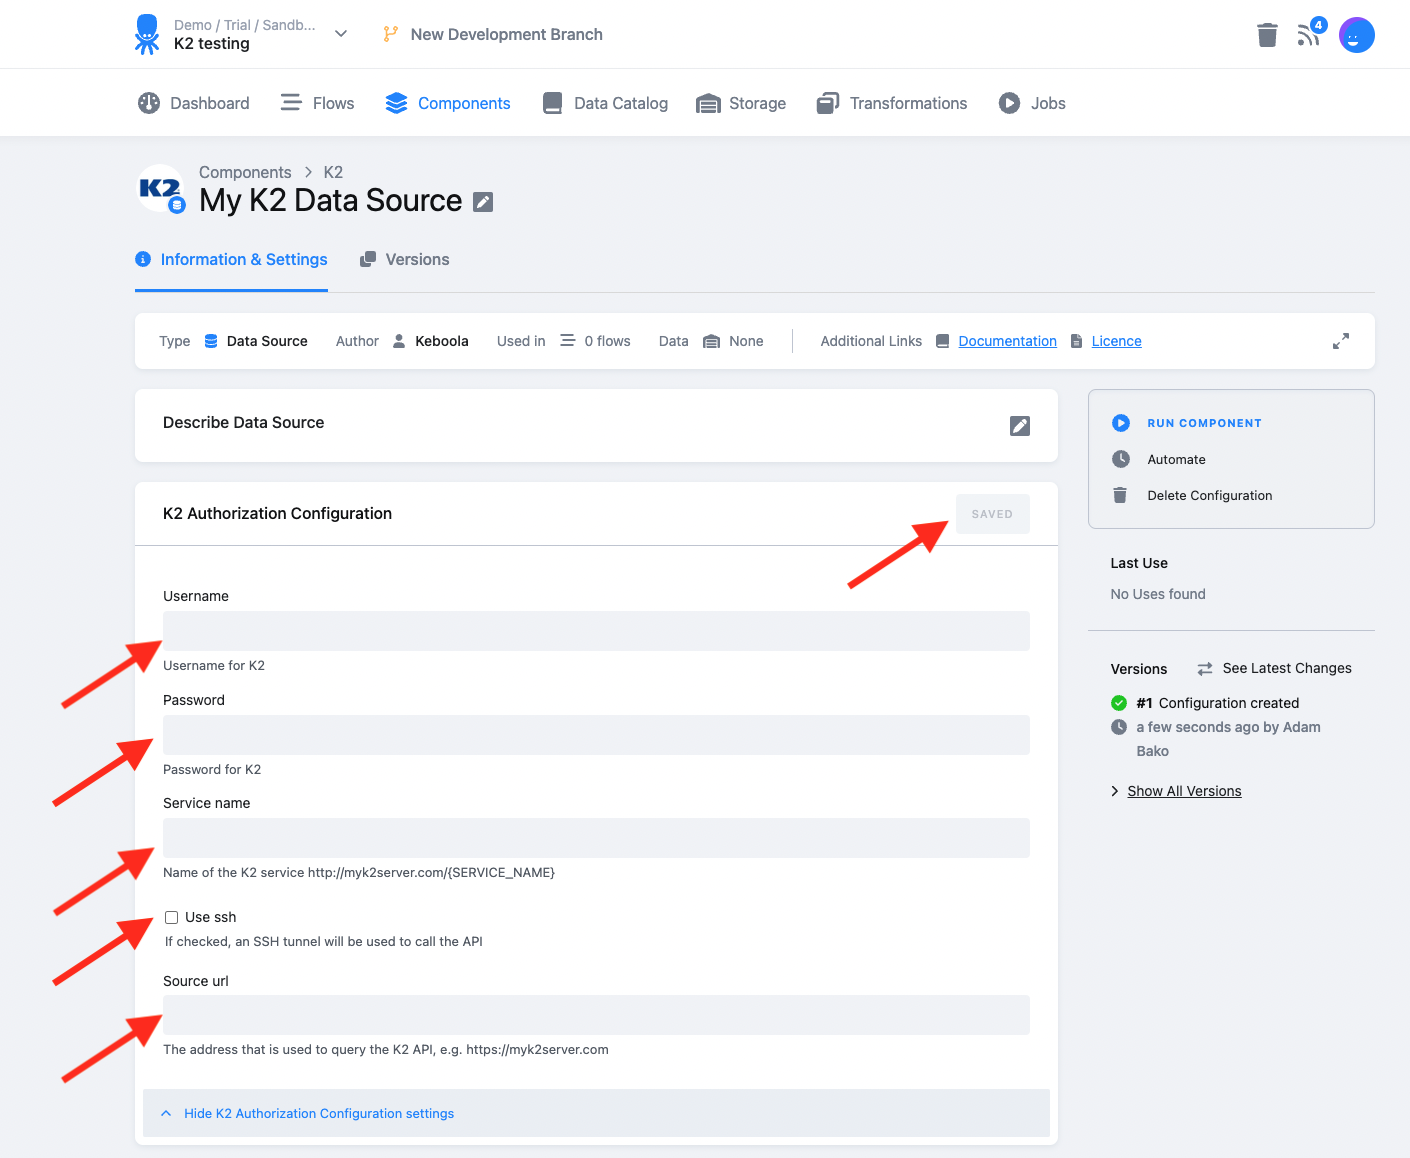Focus the Password input field

click(x=596, y=735)
